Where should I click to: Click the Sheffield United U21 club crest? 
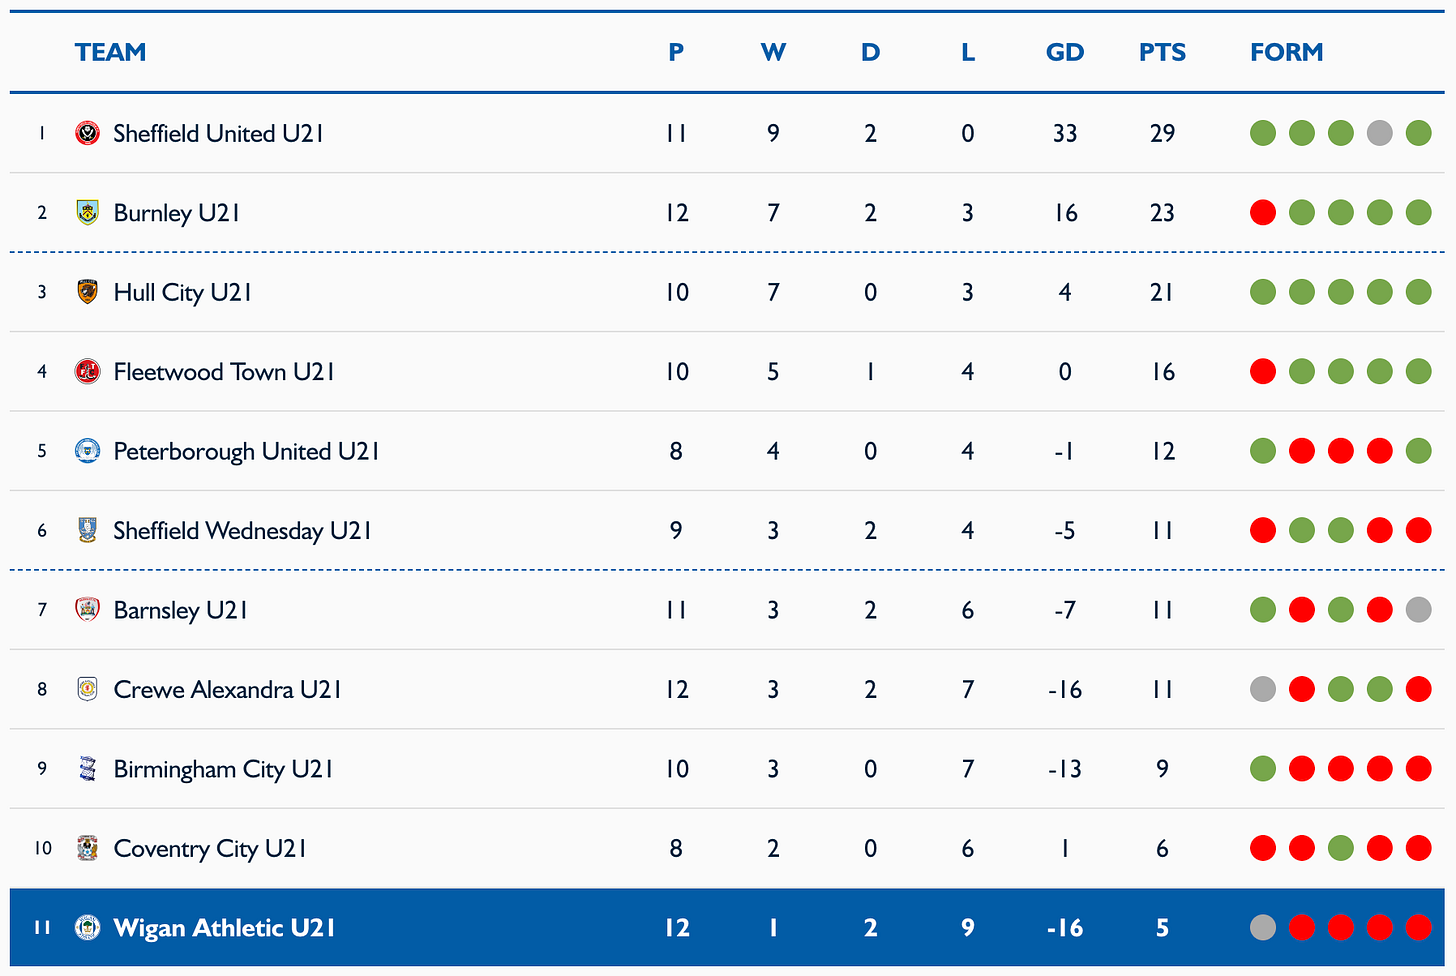(88, 133)
